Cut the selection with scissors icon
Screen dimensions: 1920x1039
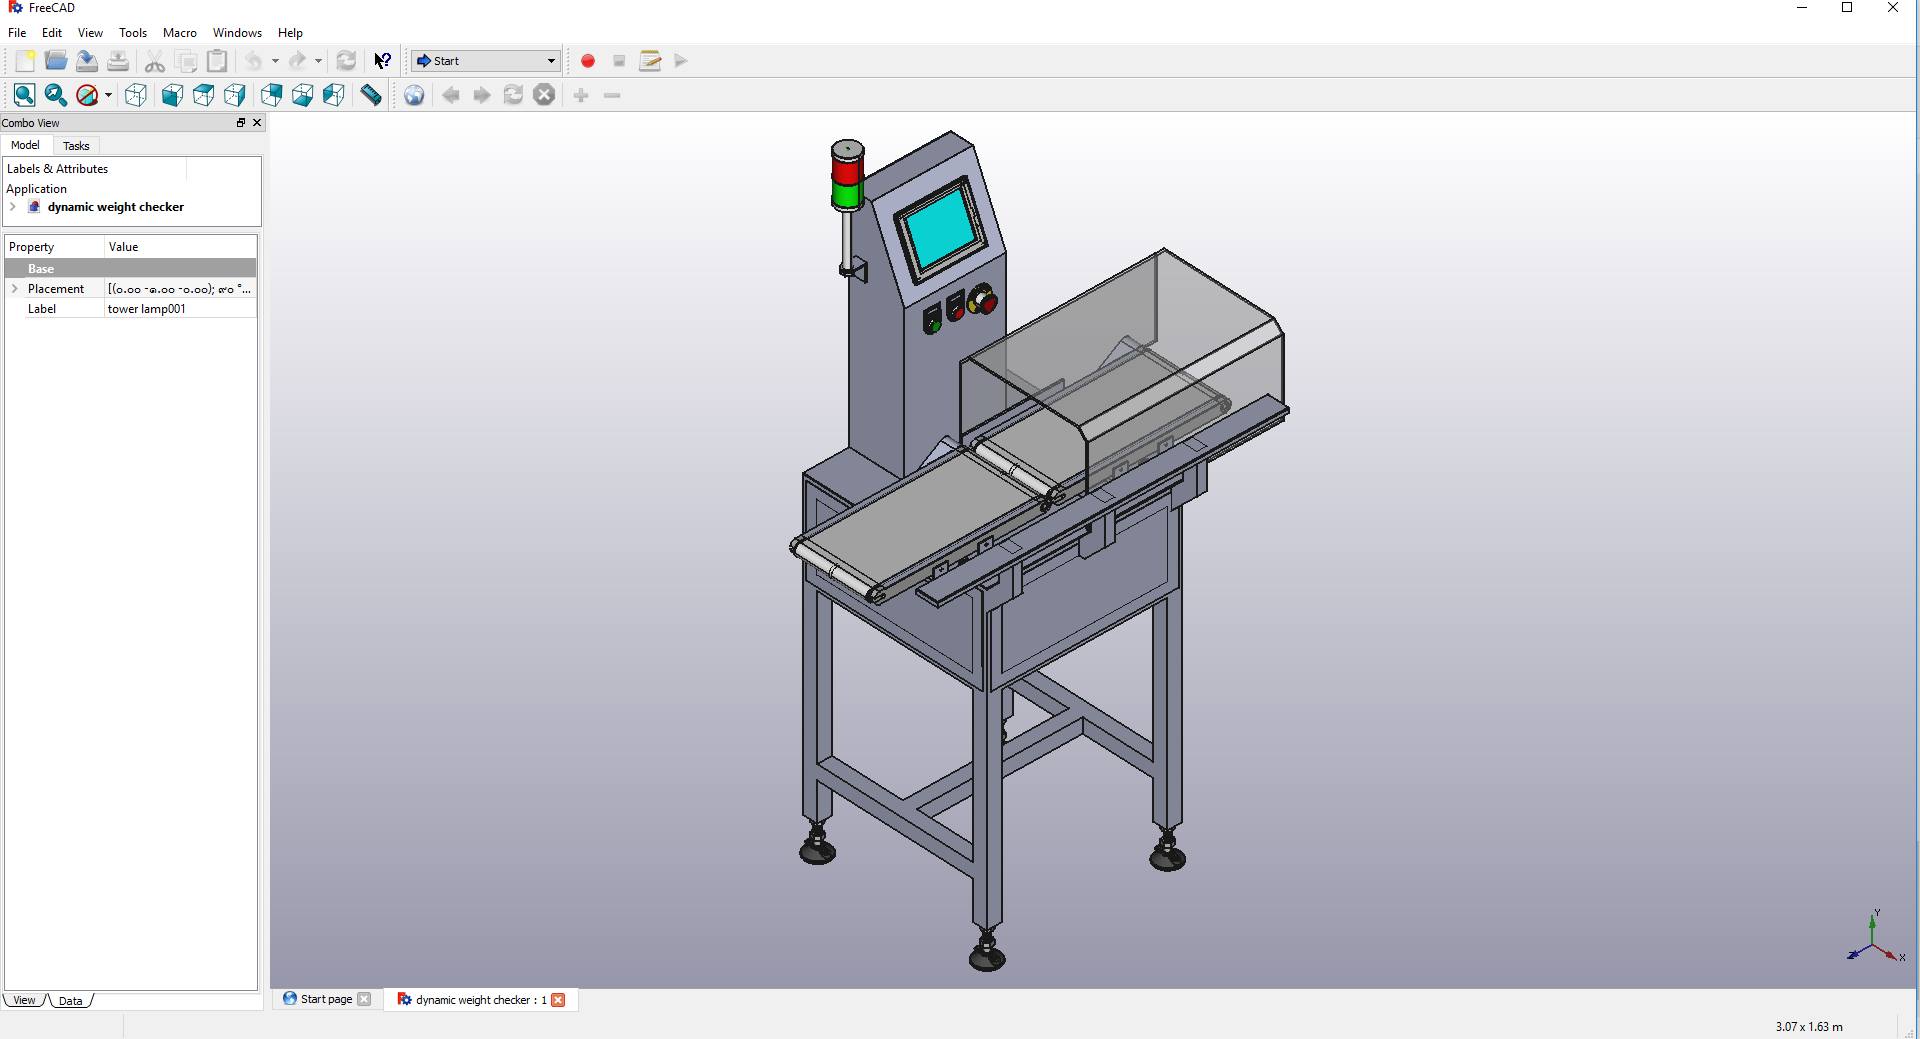coord(155,61)
